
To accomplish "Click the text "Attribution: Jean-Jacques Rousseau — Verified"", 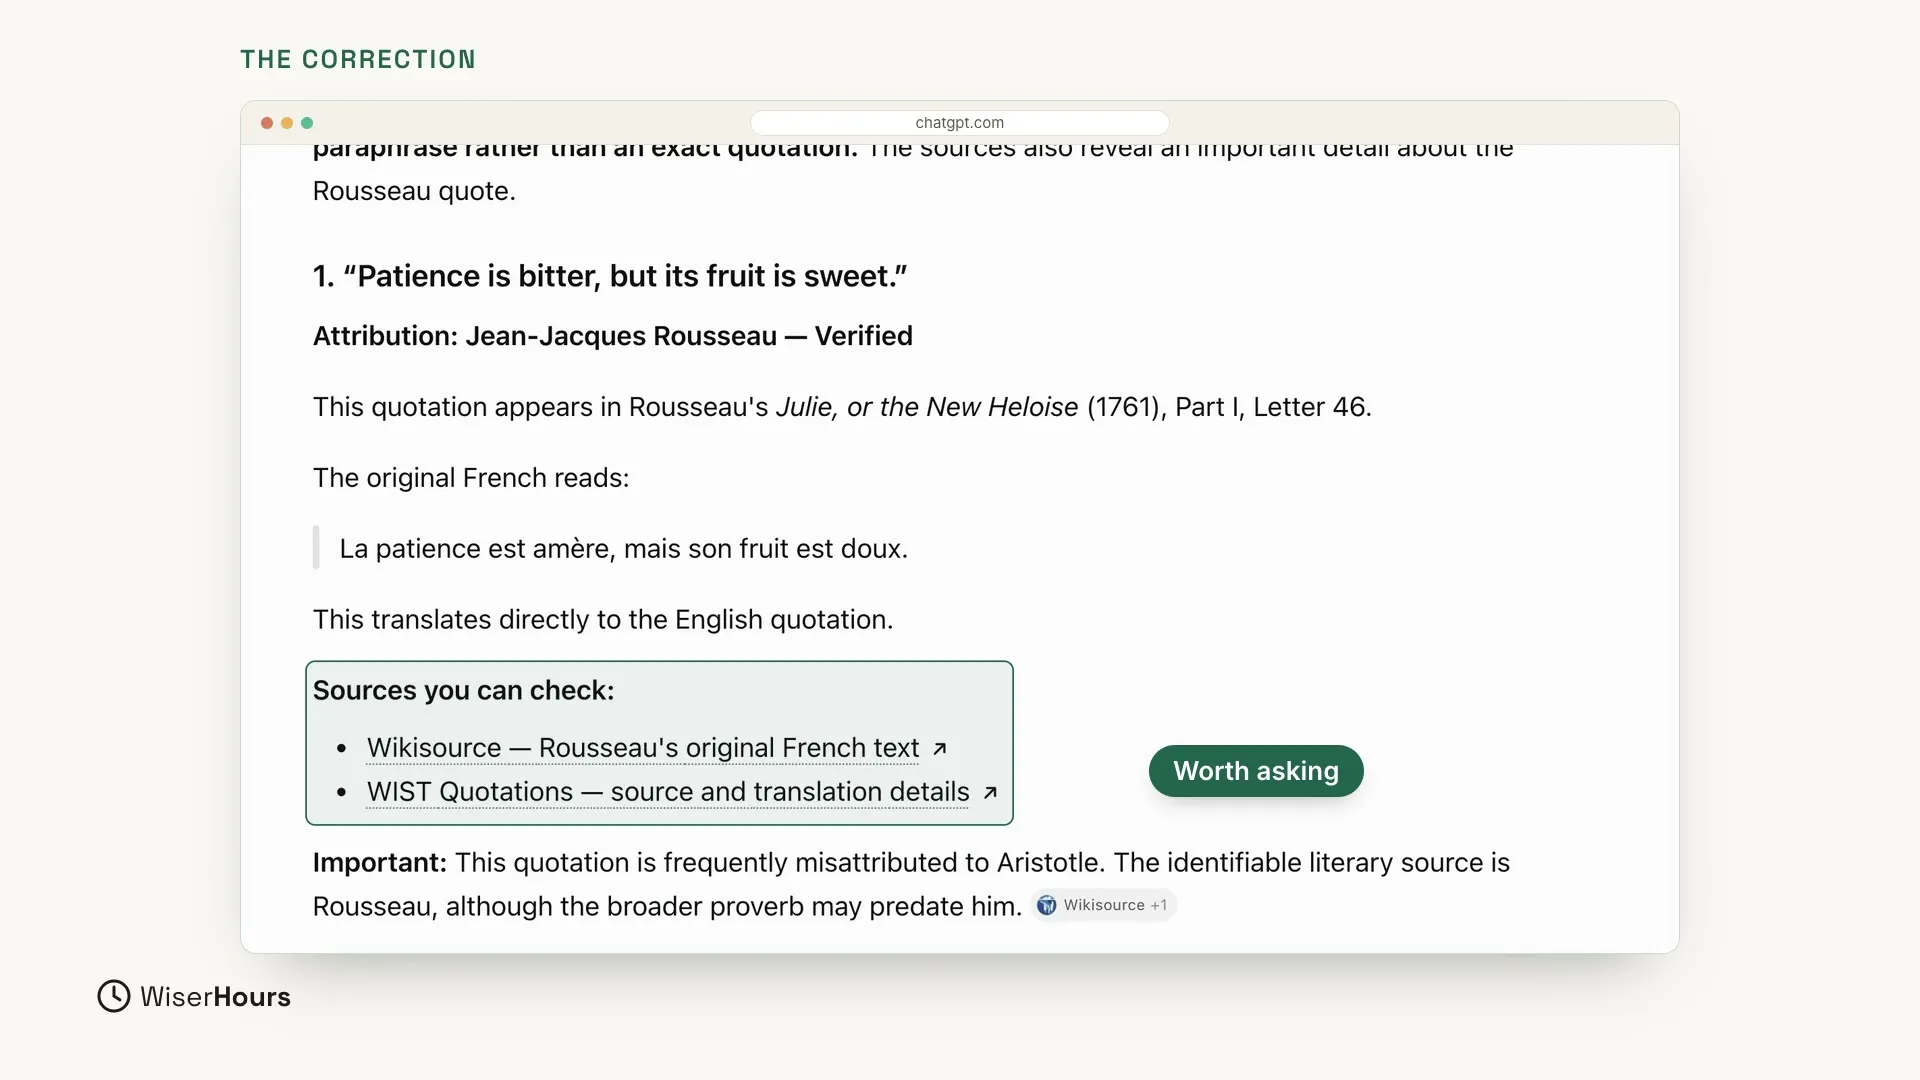I will (x=613, y=336).
